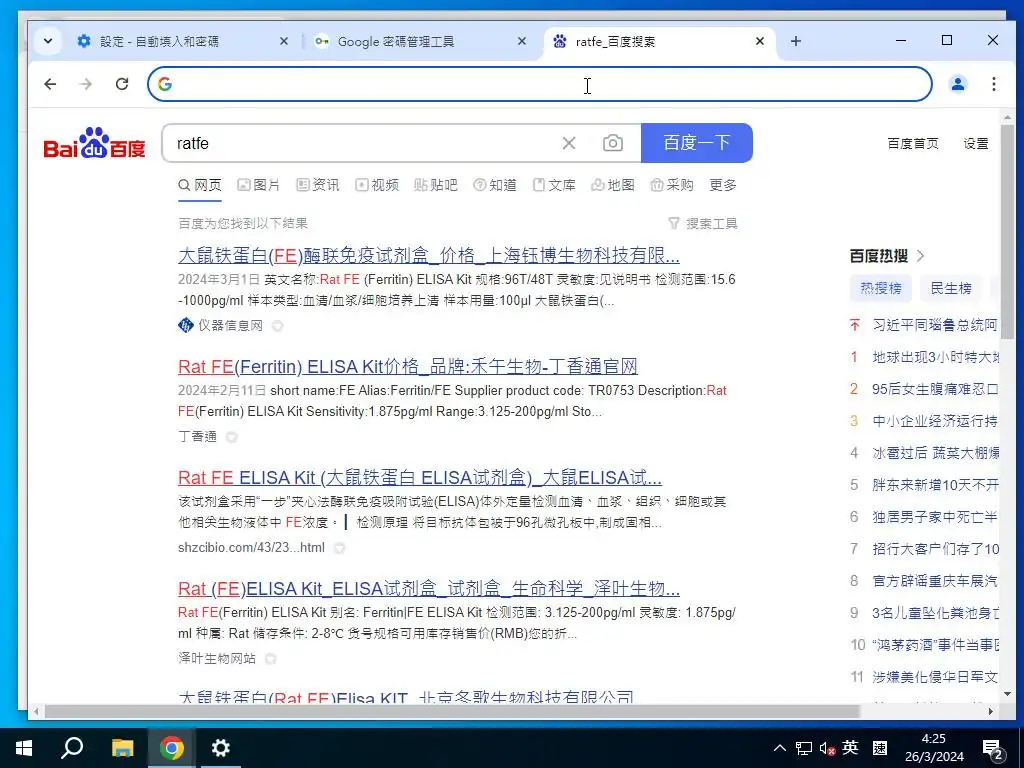This screenshot has width=1024, height=768.
Task: Open result Rat FE ELISA Kit (大鼠铁蛋白 ELISA试剂盒)
Action: click(x=420, y=477)
